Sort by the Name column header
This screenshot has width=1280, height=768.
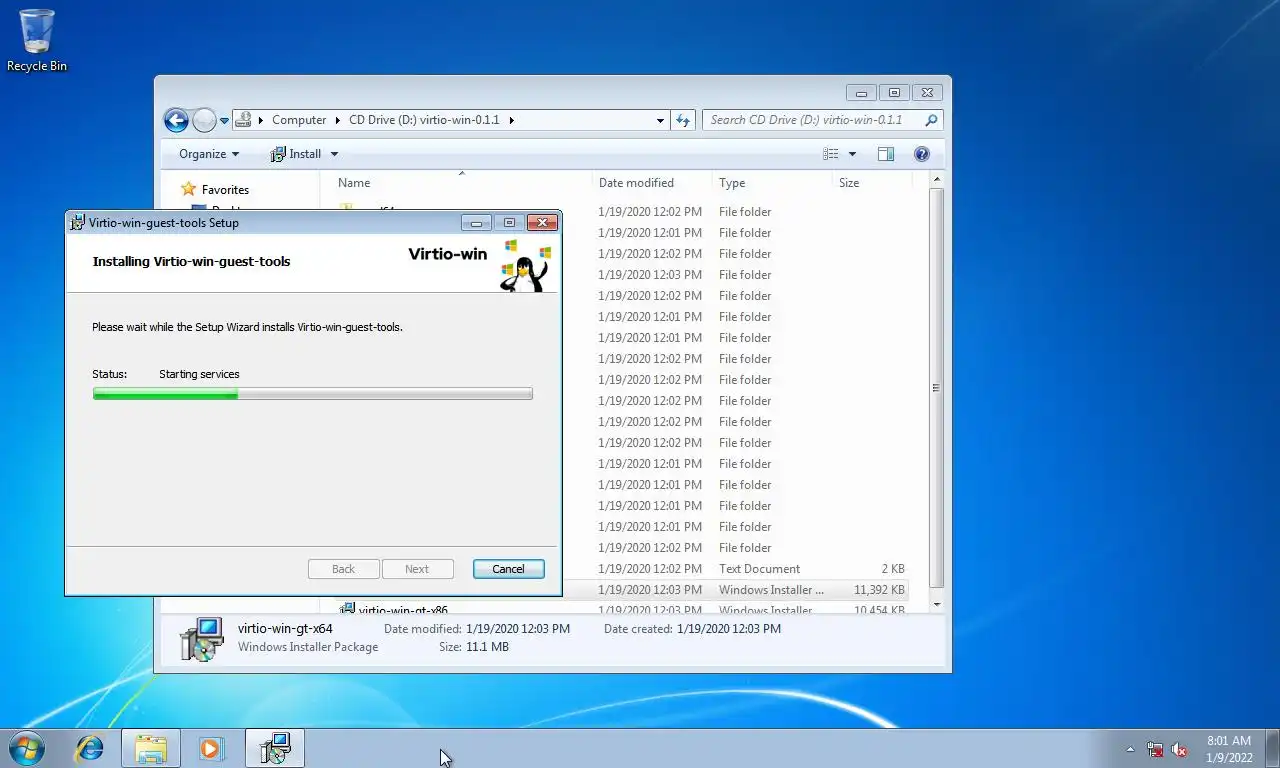point(460,183)
